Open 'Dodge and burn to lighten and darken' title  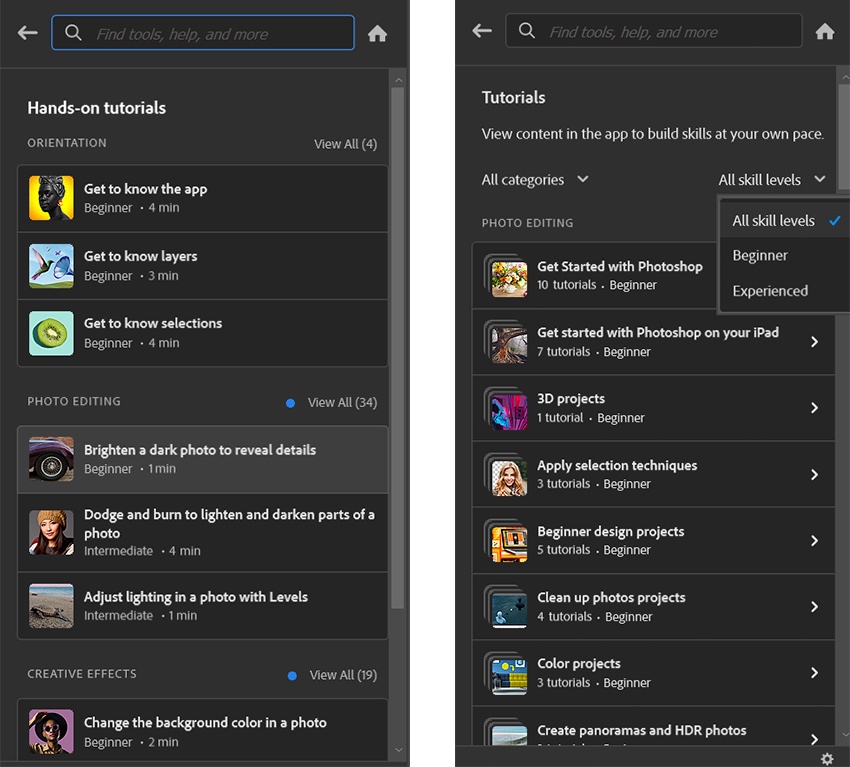(229, 524)
